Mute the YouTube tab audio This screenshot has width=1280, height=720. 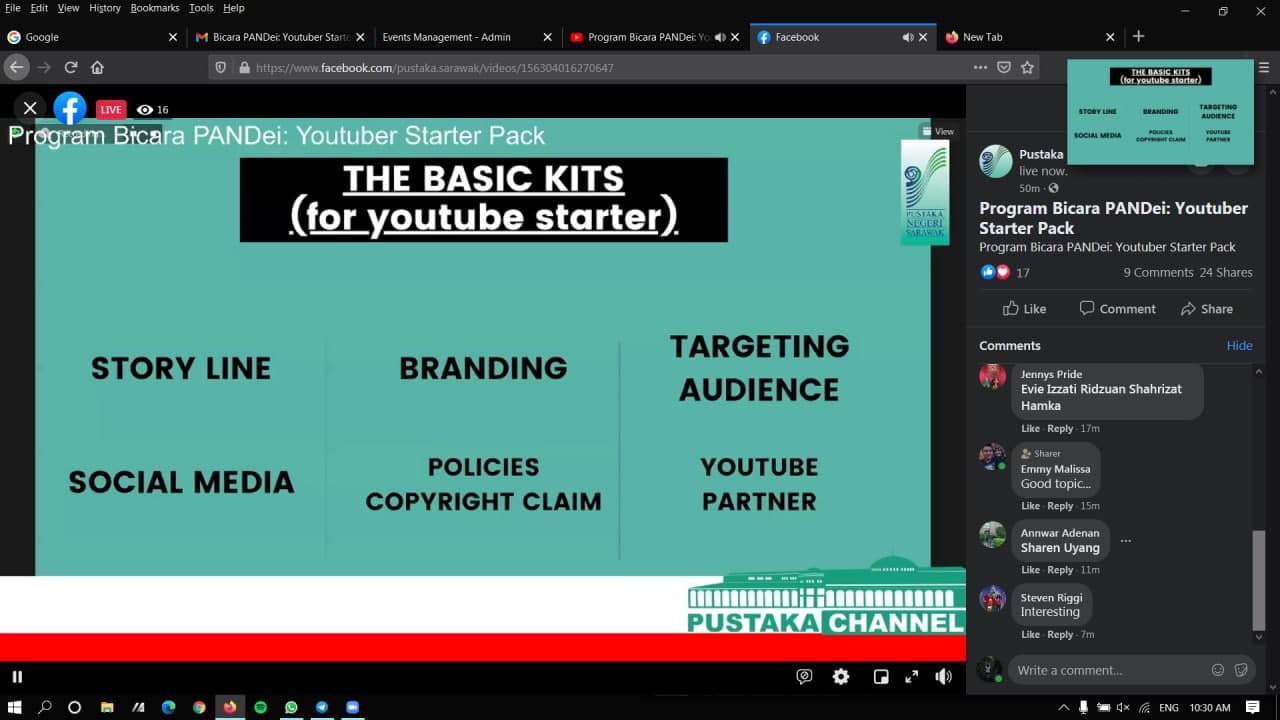(x=720, y=37)
